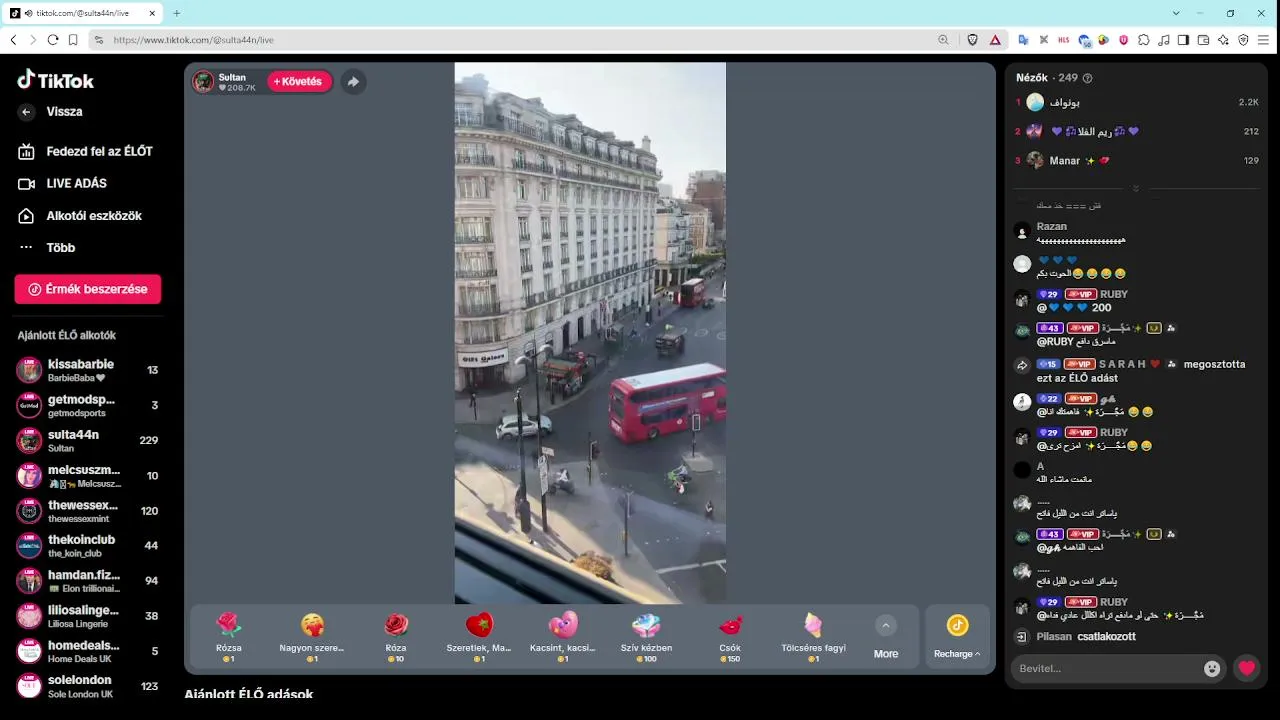Send the Szív kézben gift

click(646, 638)
